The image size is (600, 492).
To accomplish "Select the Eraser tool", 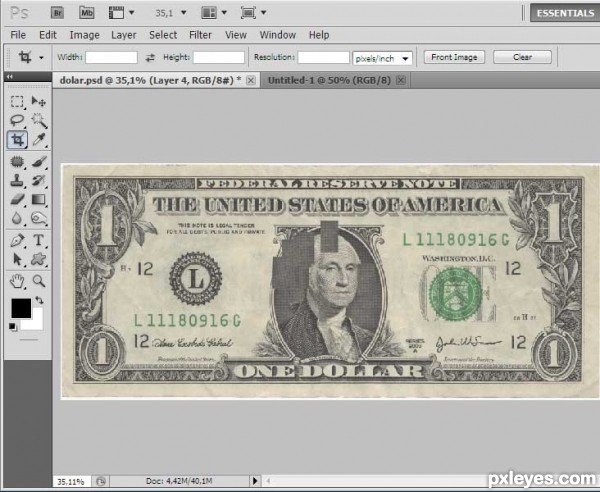I will click(17, 199).
